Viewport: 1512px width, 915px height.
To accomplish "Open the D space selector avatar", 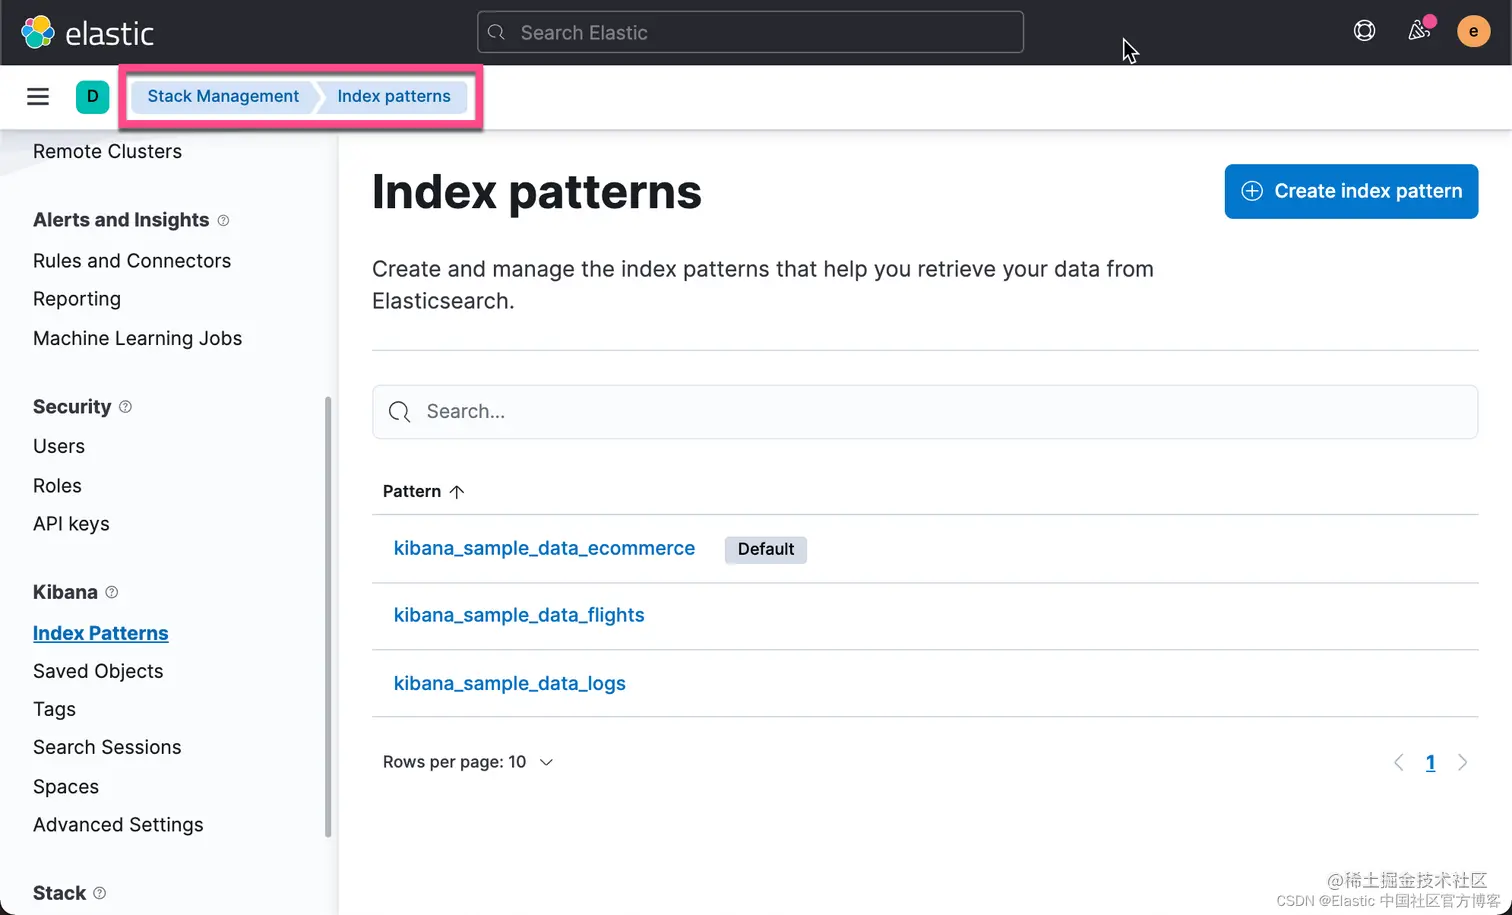I will point(93,97).
